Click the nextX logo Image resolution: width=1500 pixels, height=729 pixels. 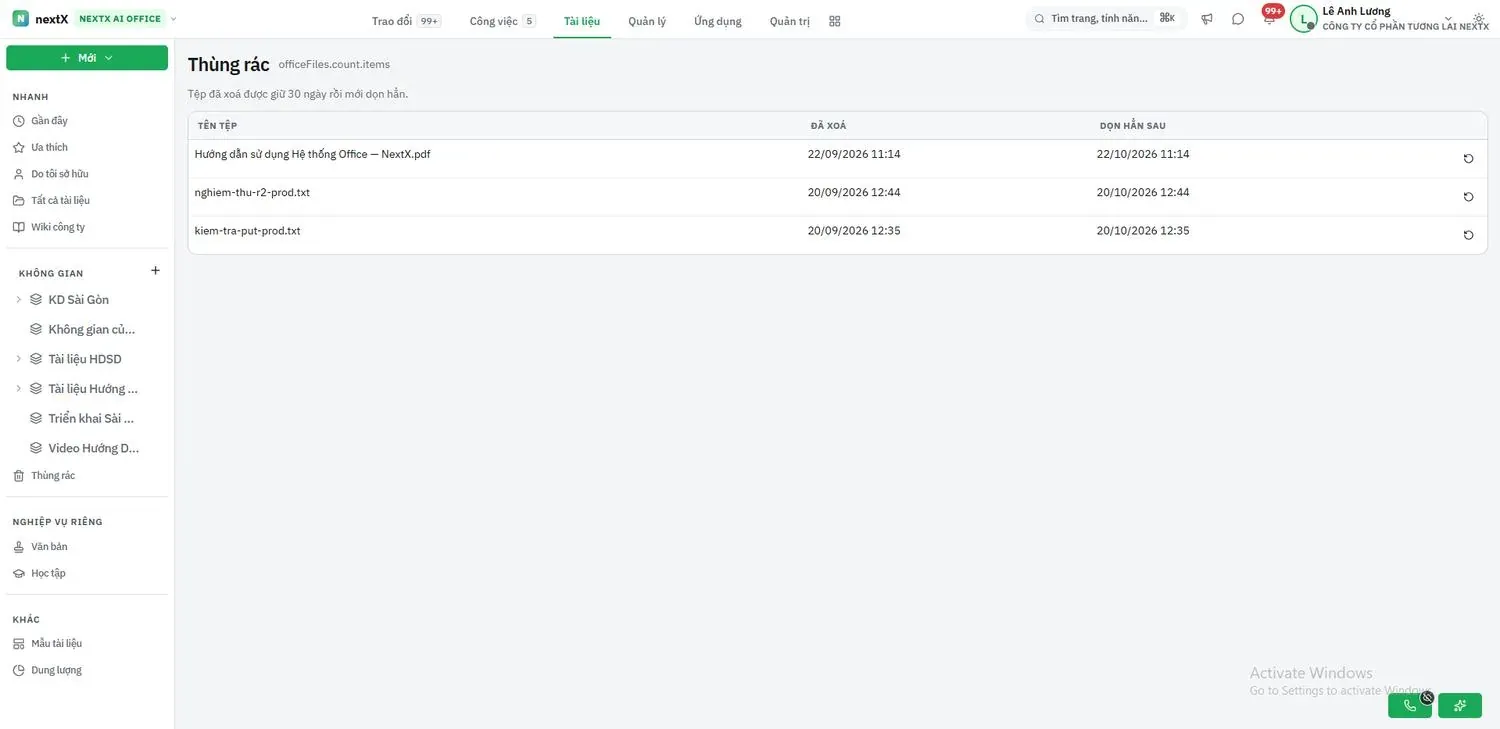pos(41,19)
